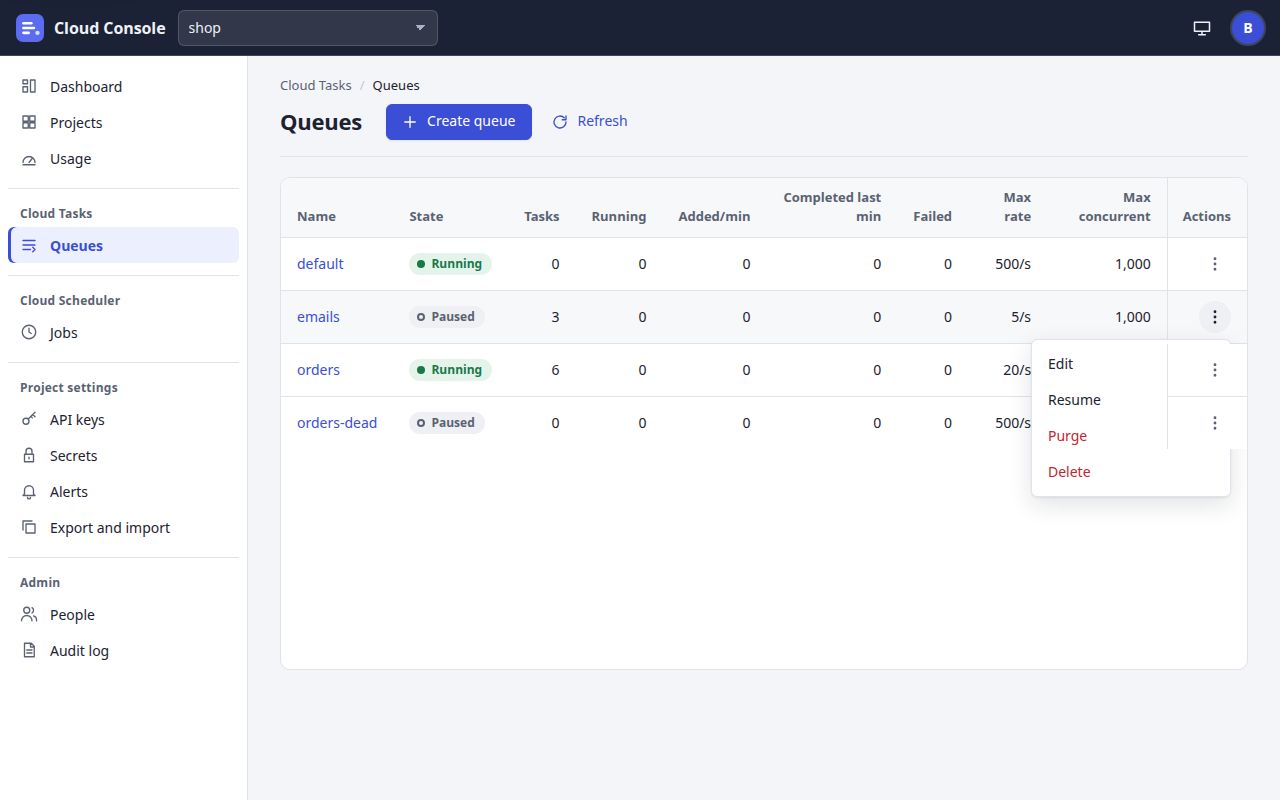Click the 5/s max rate value

pyautogui.click(x=1021, y=317)
